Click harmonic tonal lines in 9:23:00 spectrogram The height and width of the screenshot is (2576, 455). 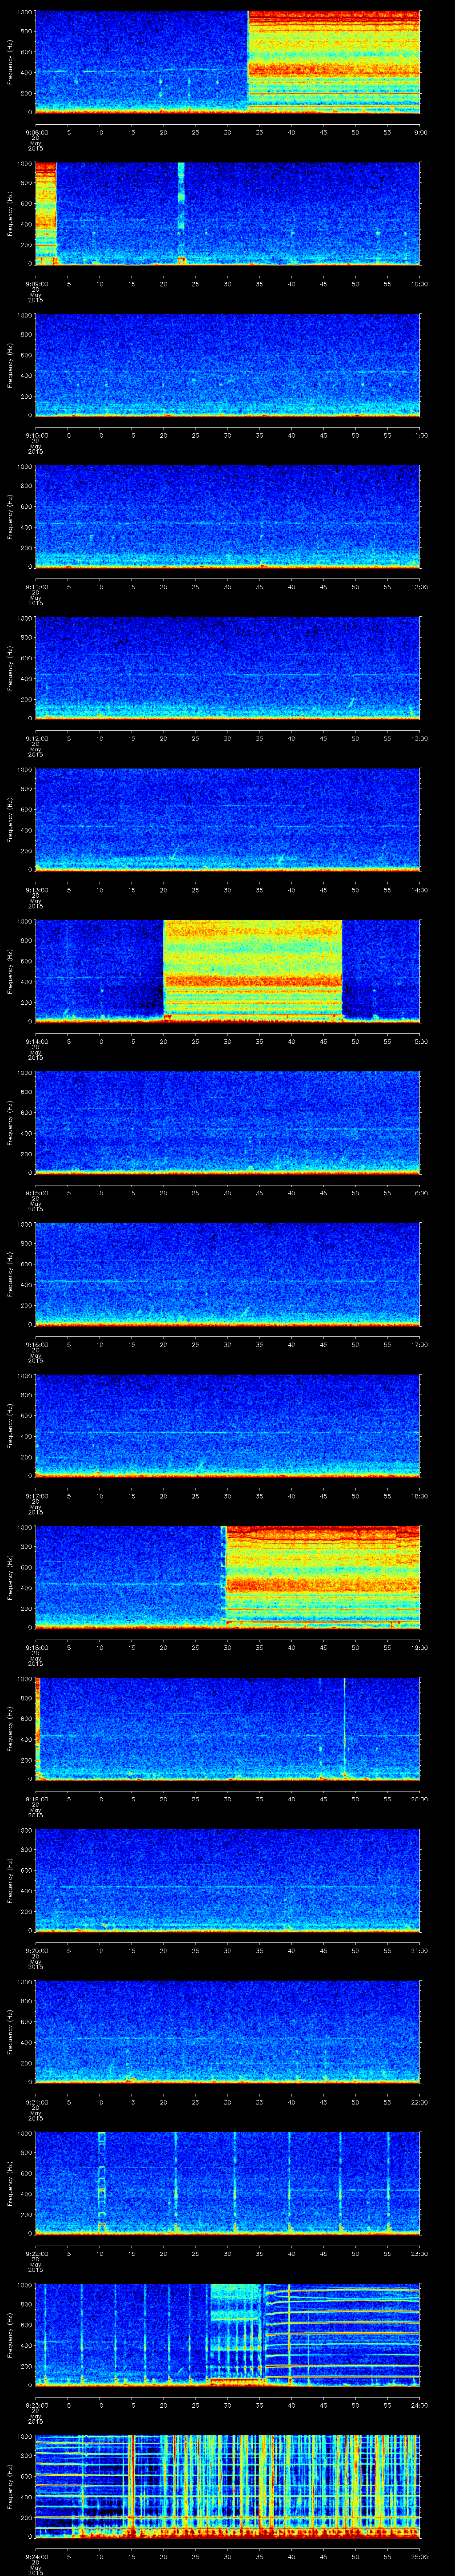coord(342,2330)
